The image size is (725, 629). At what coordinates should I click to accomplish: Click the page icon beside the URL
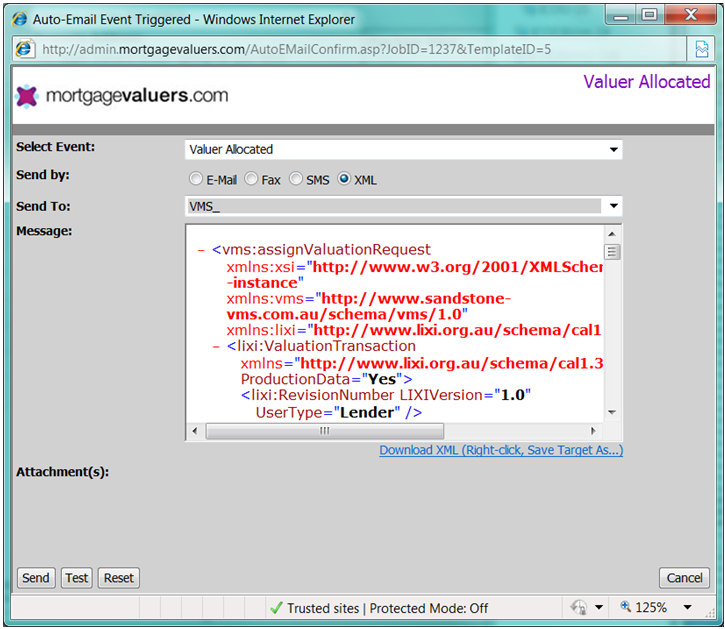(24, 49)
